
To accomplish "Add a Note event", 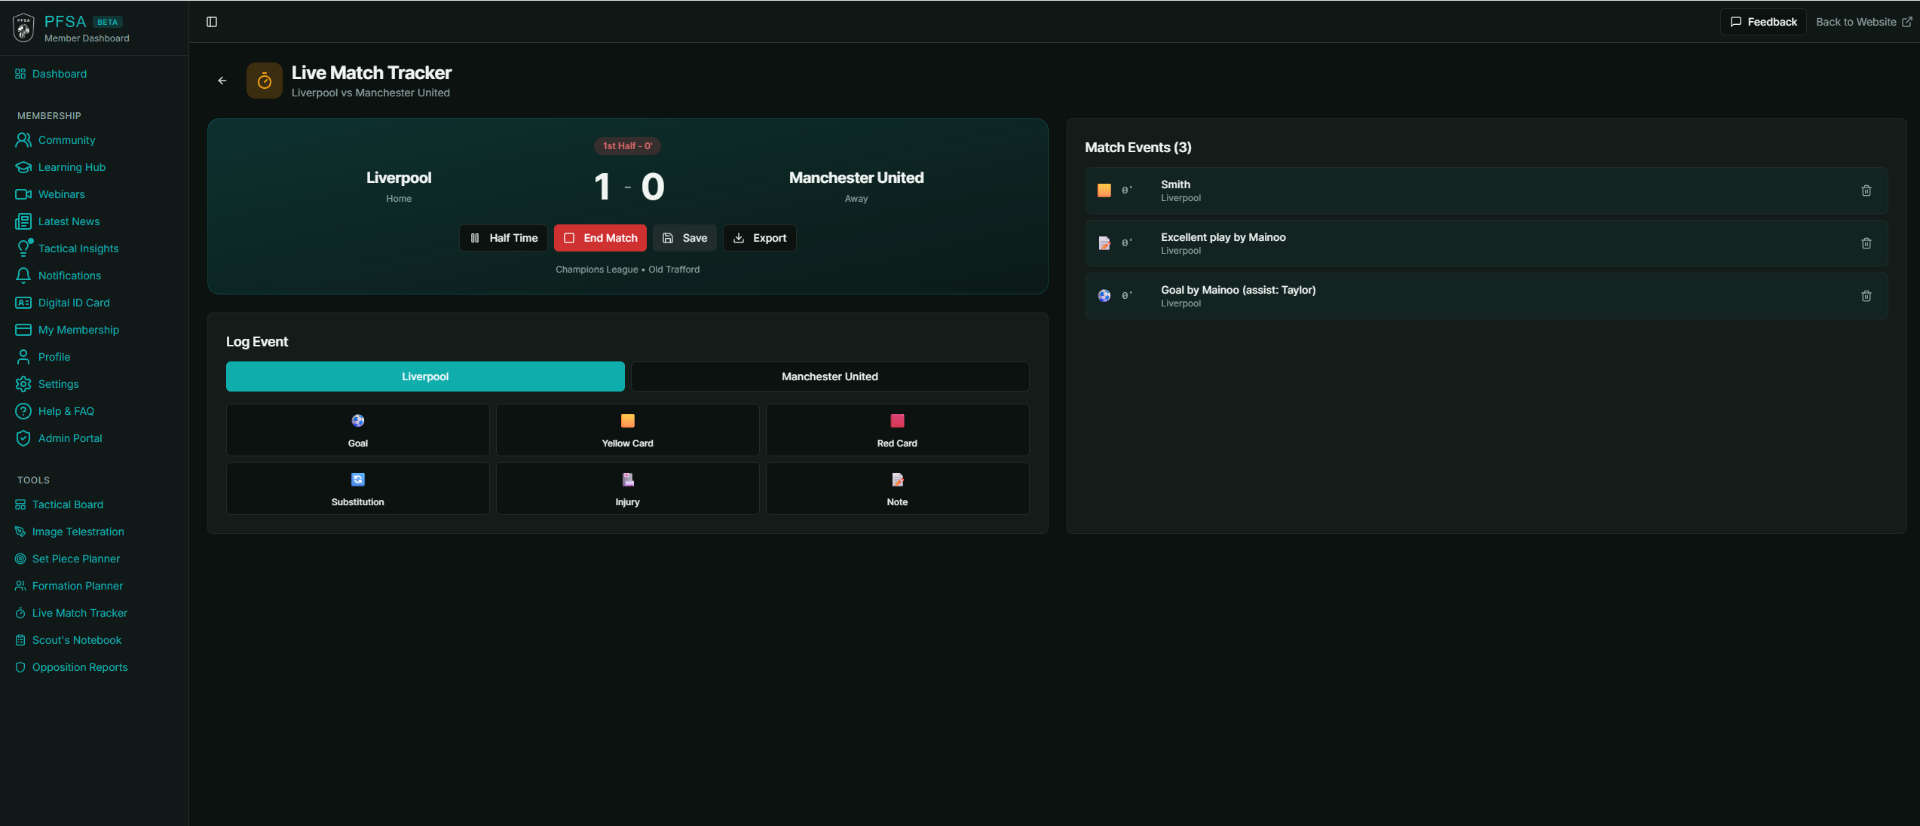I will pyautogui.click(x=898, y=489).
